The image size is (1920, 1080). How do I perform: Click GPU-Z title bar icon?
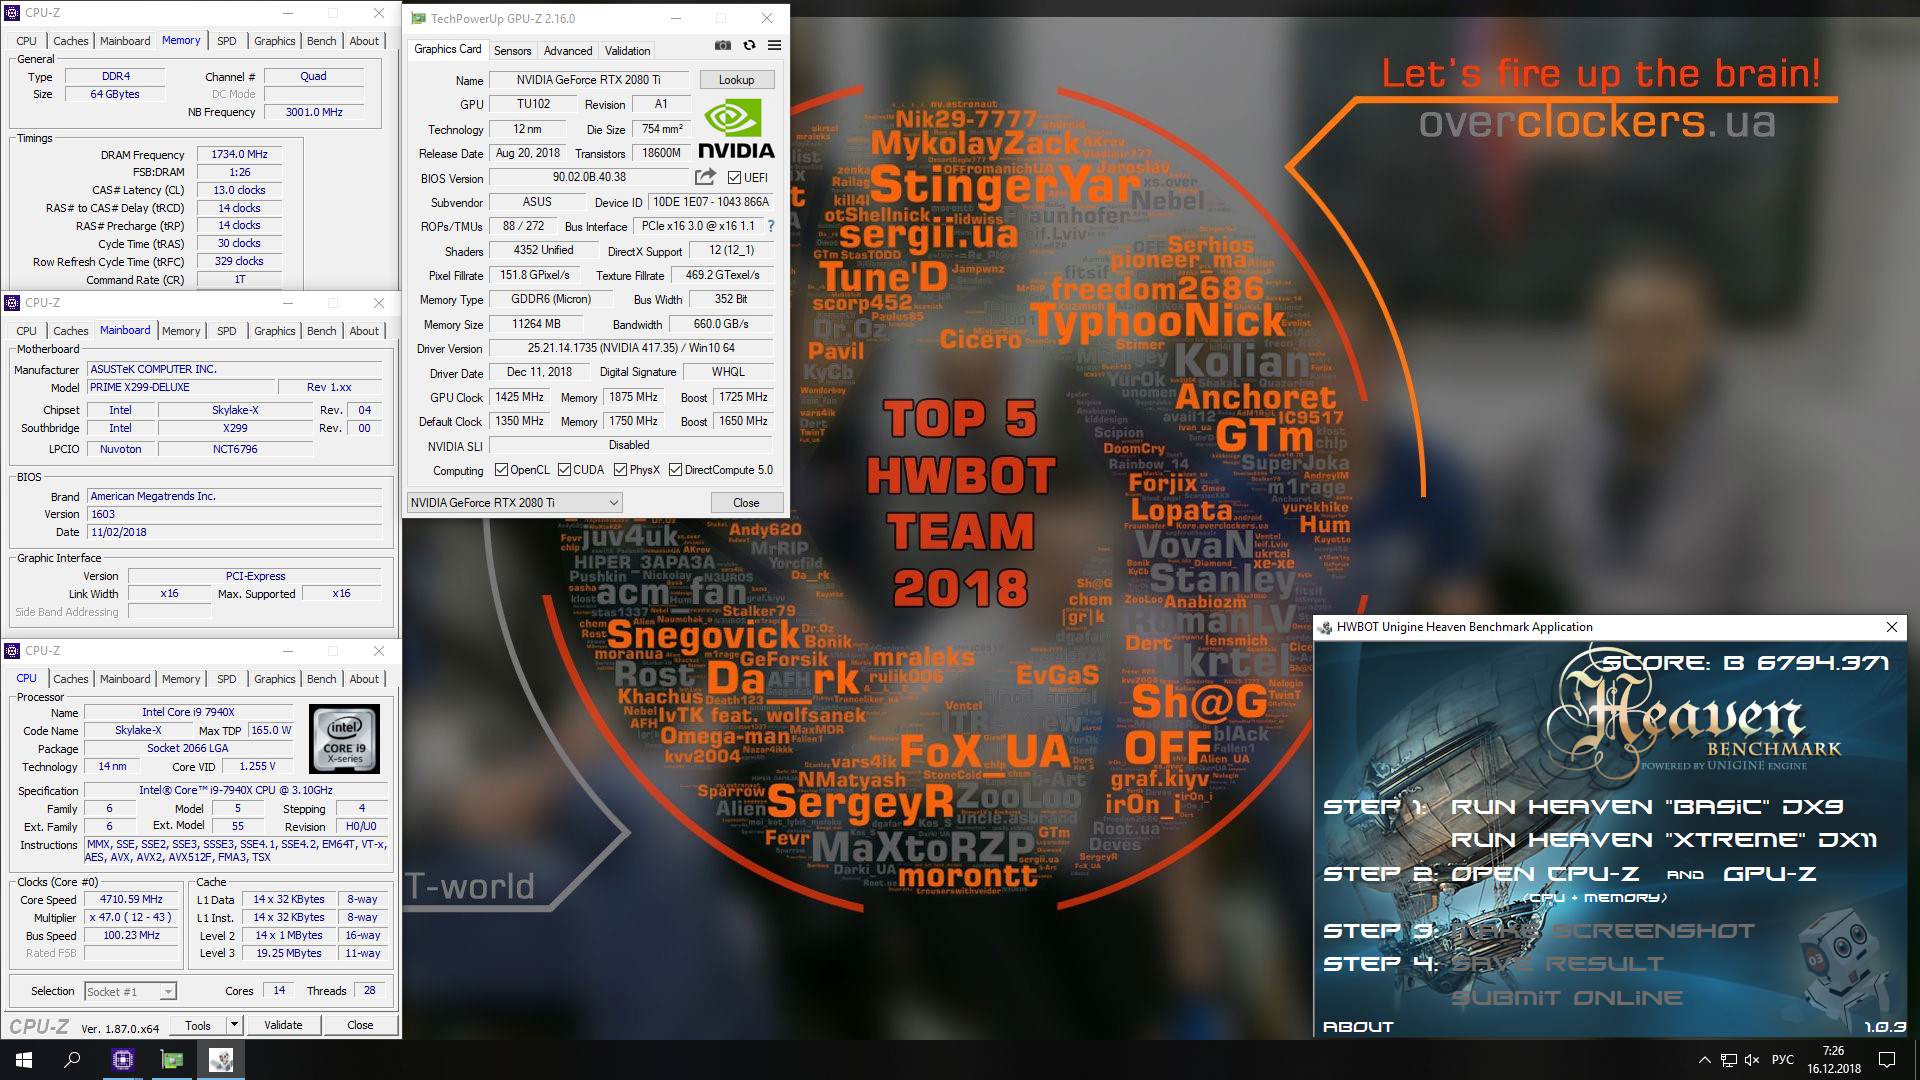[x=418, y=18]
